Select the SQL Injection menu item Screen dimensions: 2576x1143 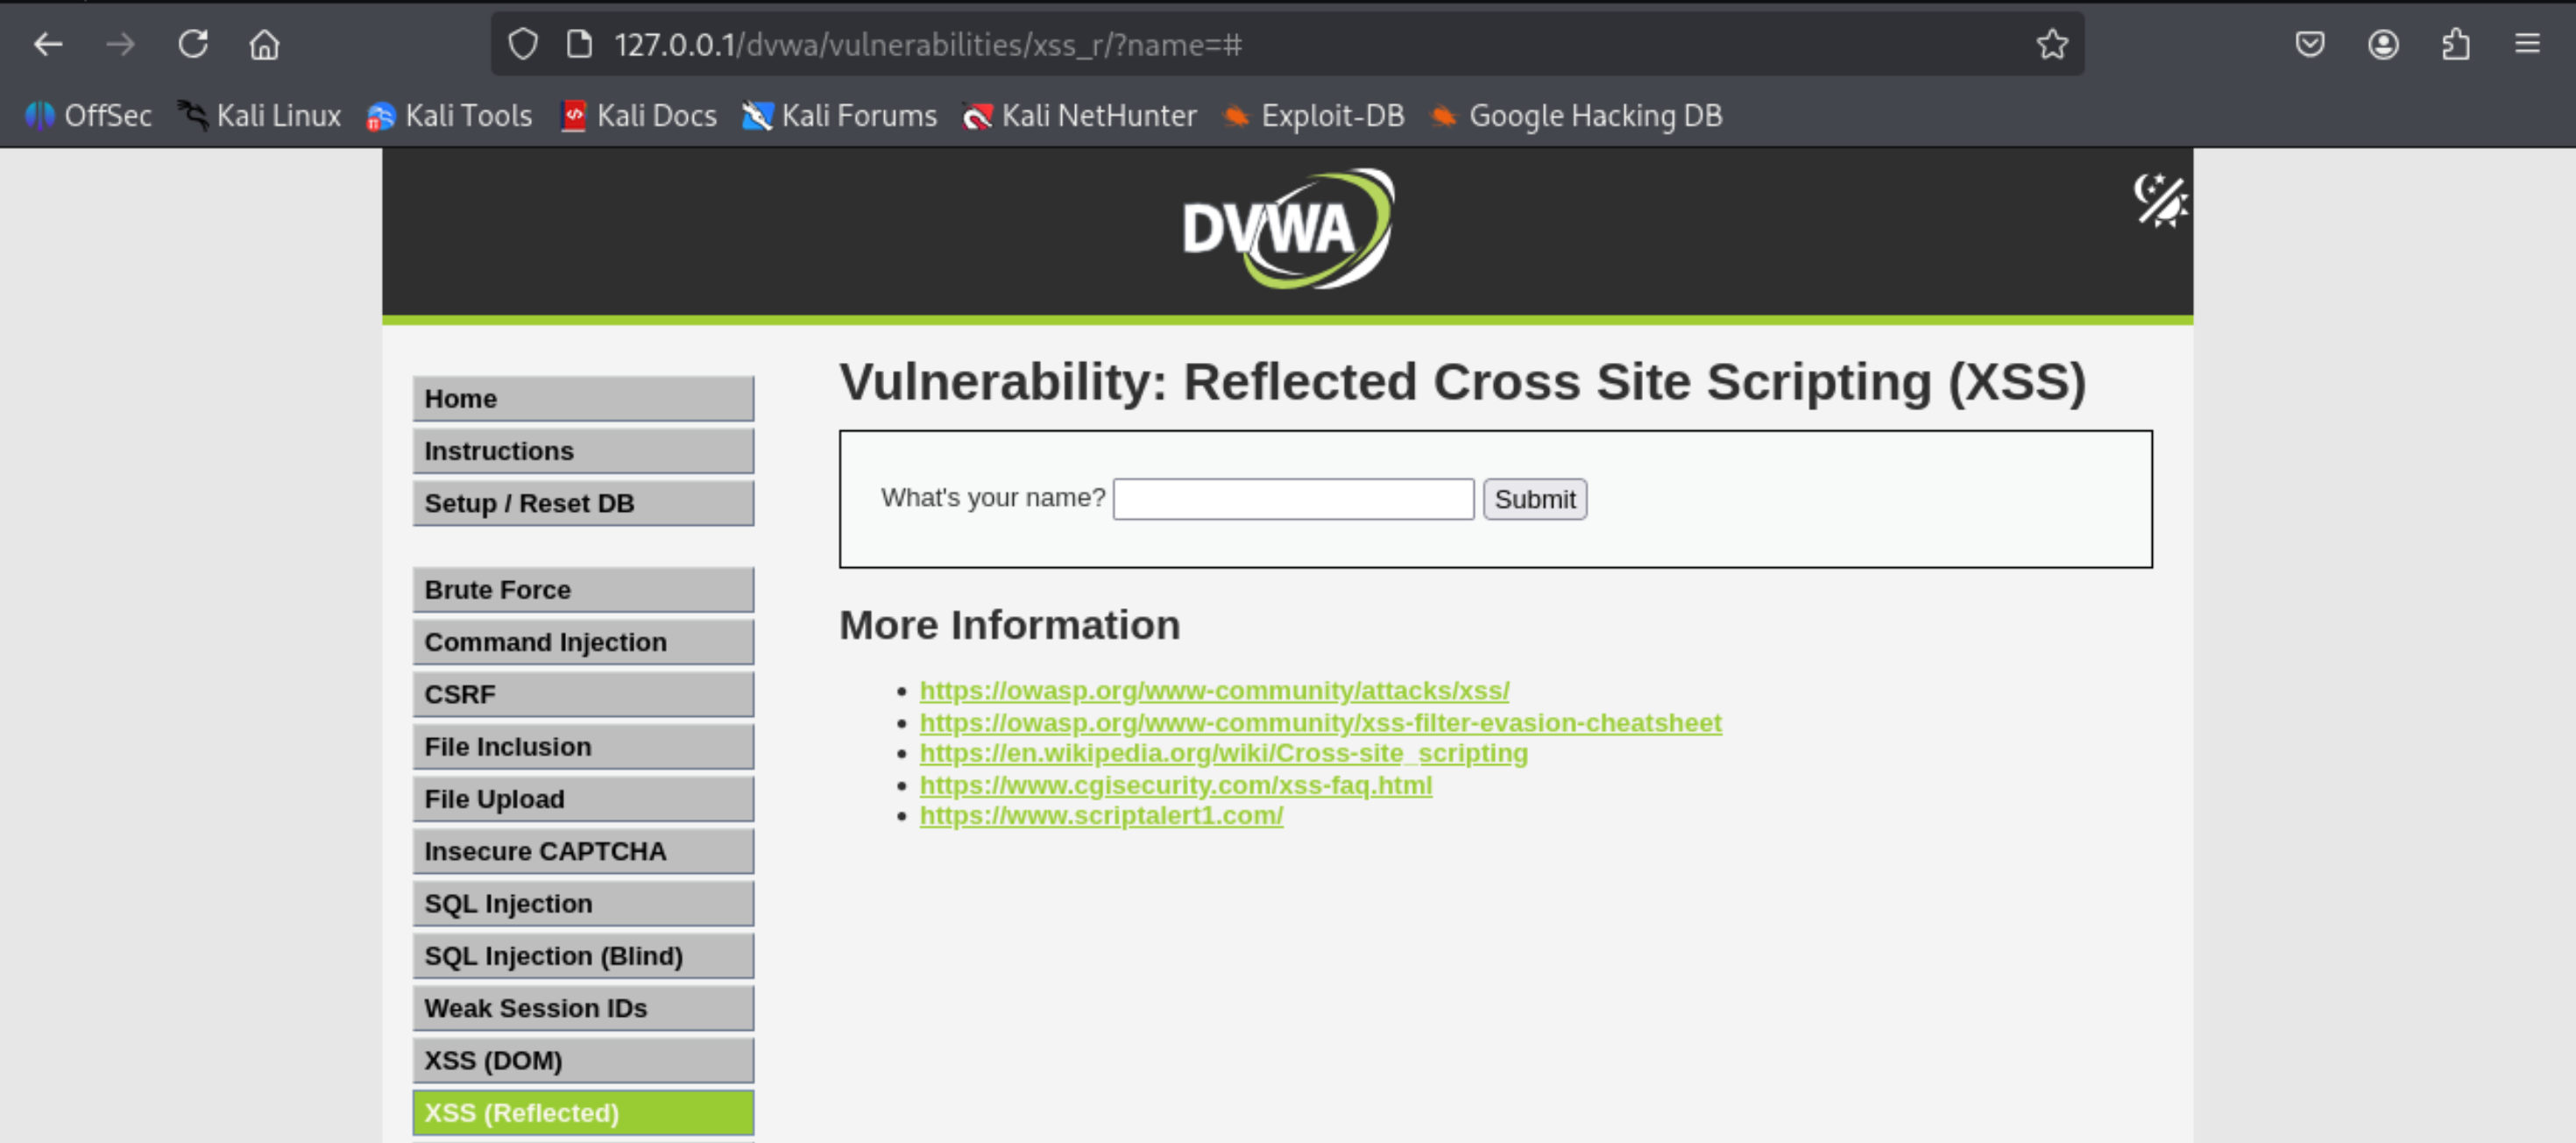coord(583,903)
